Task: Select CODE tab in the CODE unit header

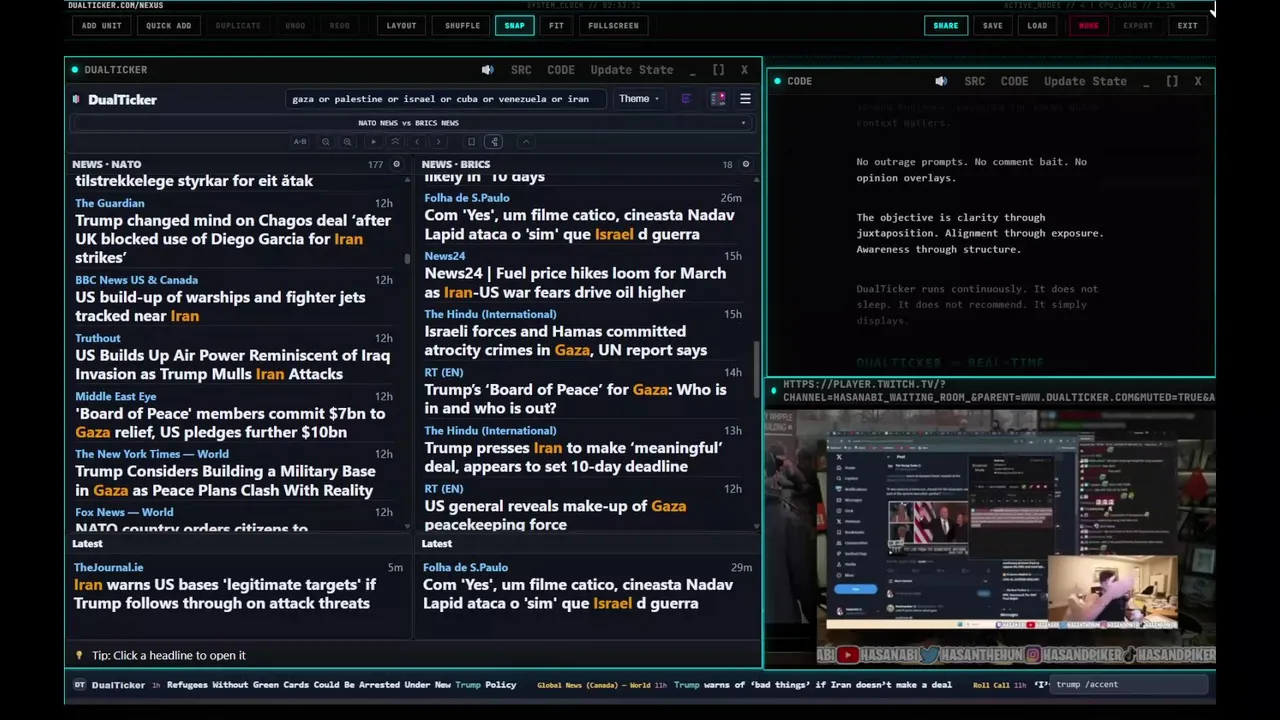Action: pyautogui.click(x=1014, y=81)
